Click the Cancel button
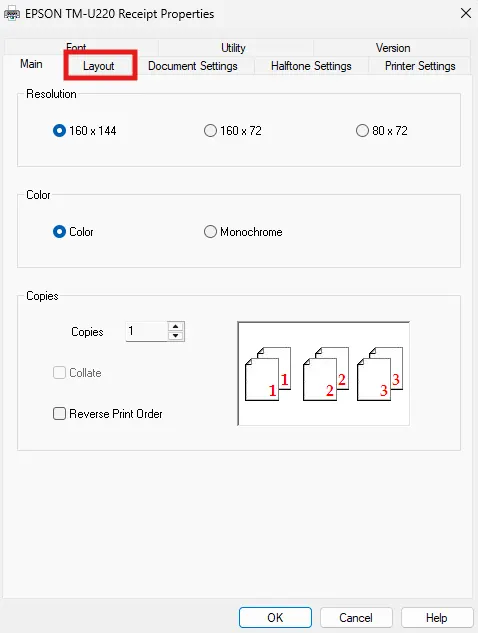The height and width of the screenshot is (633, 478). (356, 618)
